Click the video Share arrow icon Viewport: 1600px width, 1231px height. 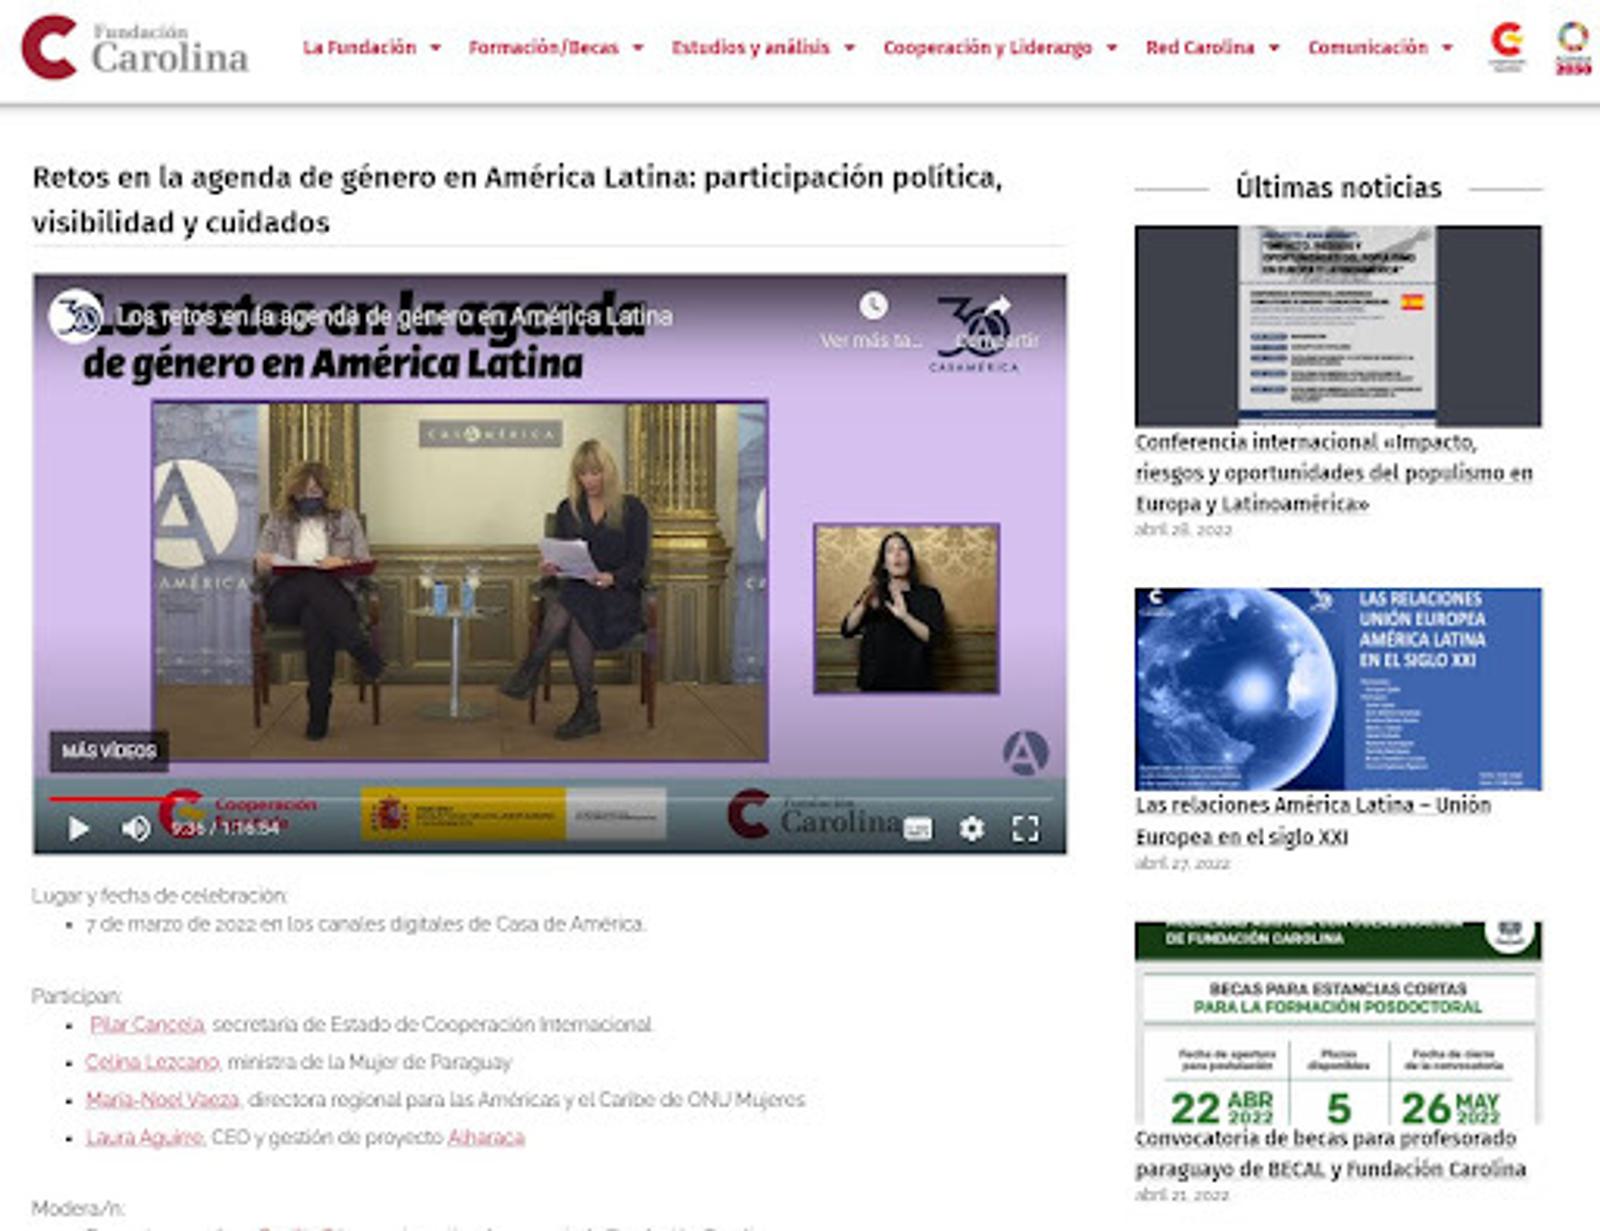pos(997,308)
